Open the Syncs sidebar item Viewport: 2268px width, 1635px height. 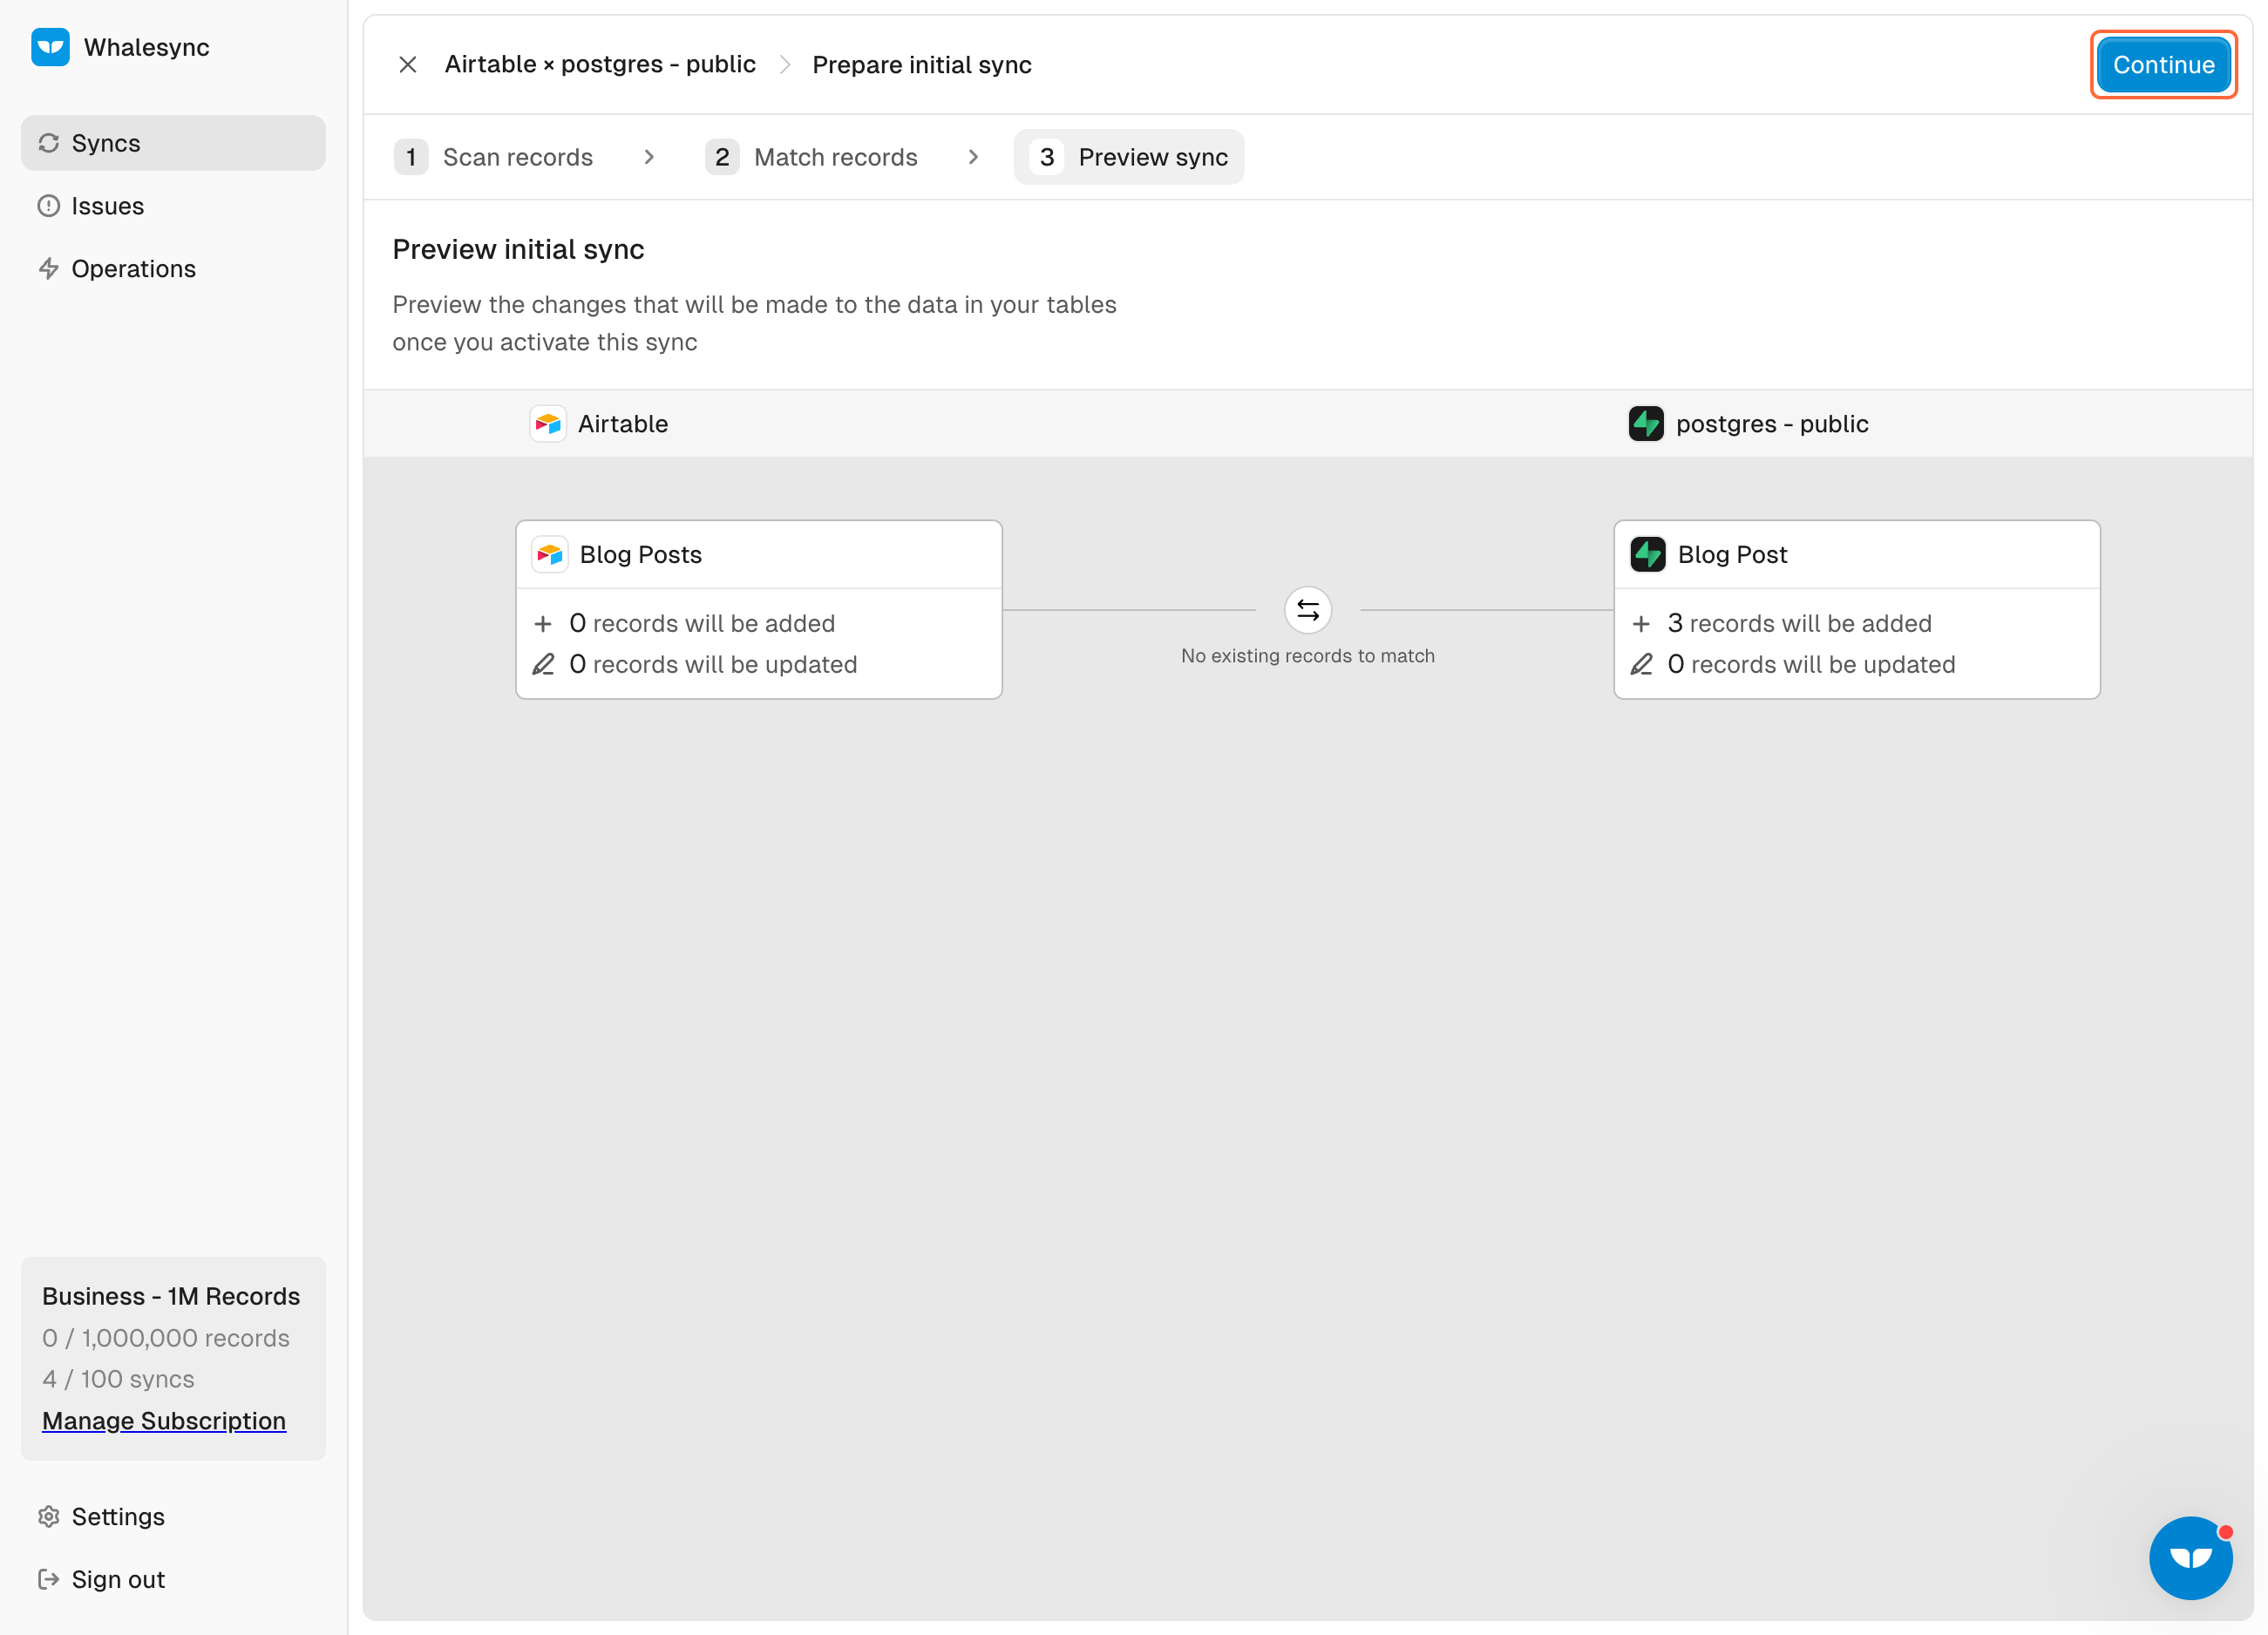click(173, 143)
